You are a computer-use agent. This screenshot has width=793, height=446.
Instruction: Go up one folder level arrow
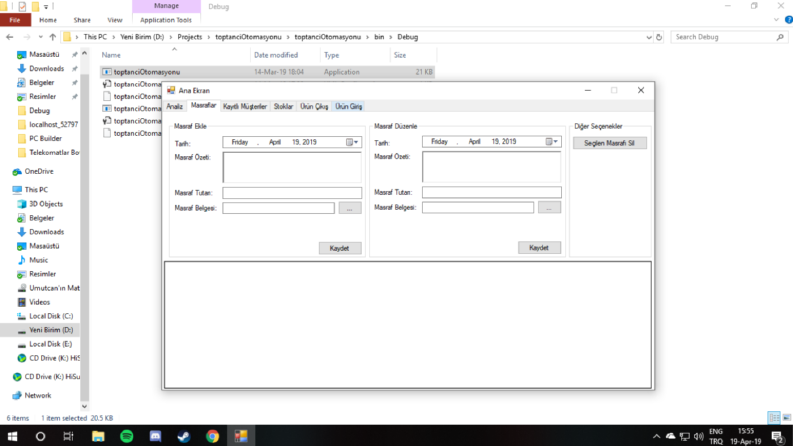tap(53, 37)
